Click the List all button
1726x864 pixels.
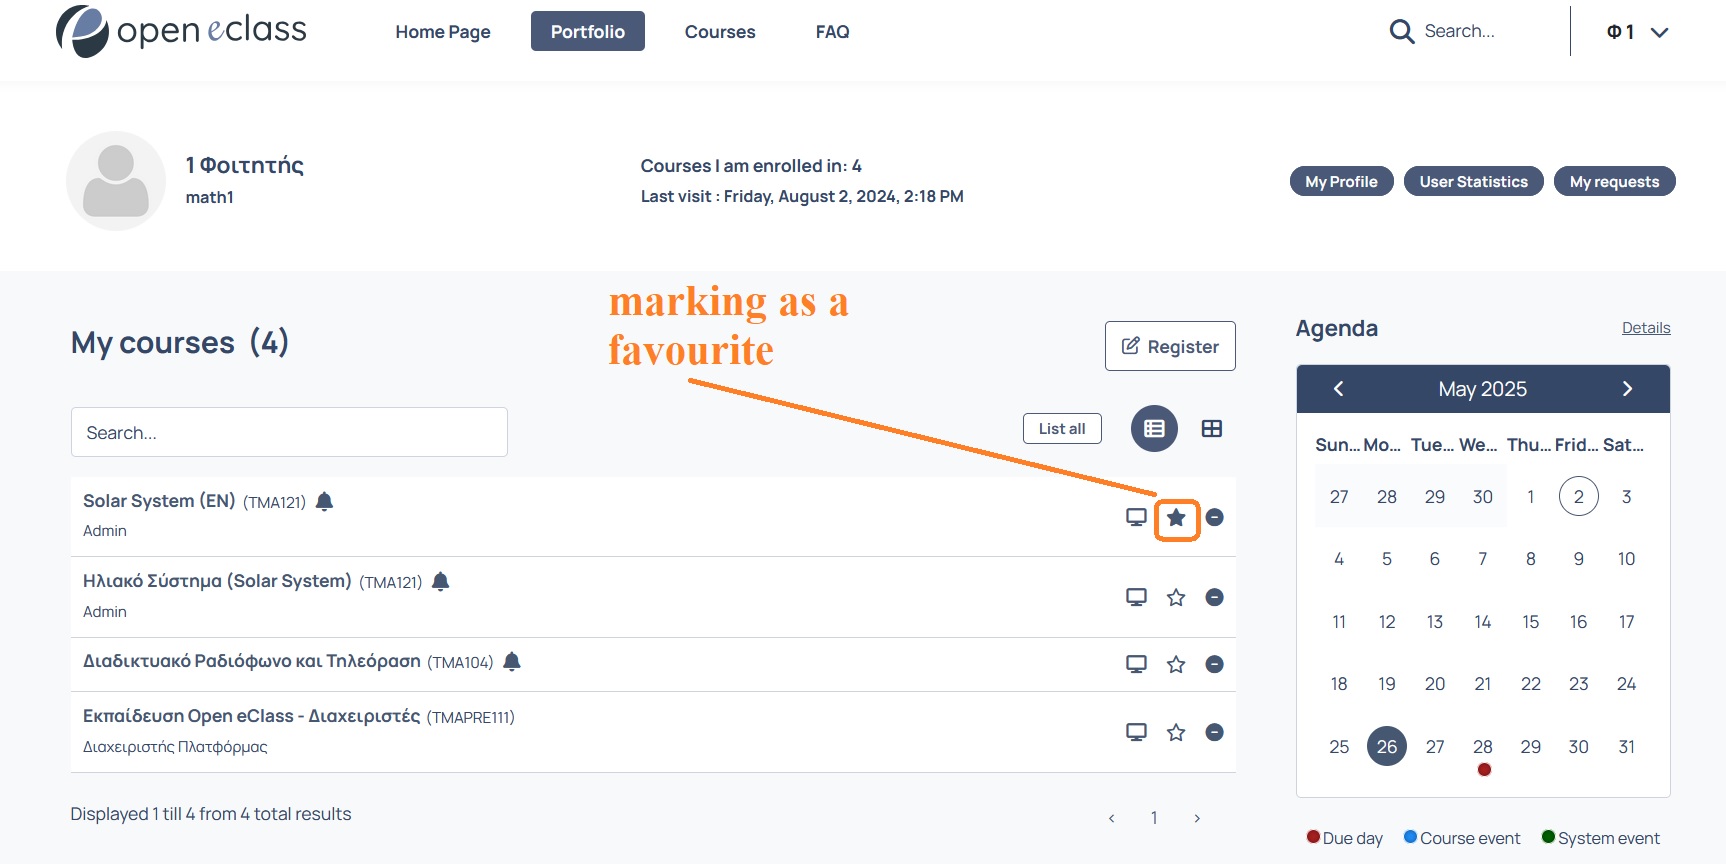click(x=1062, y=428)
